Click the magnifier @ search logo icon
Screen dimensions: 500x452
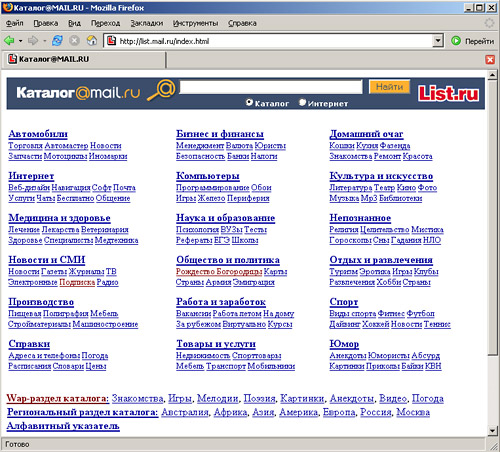click(x=161, y=90)
